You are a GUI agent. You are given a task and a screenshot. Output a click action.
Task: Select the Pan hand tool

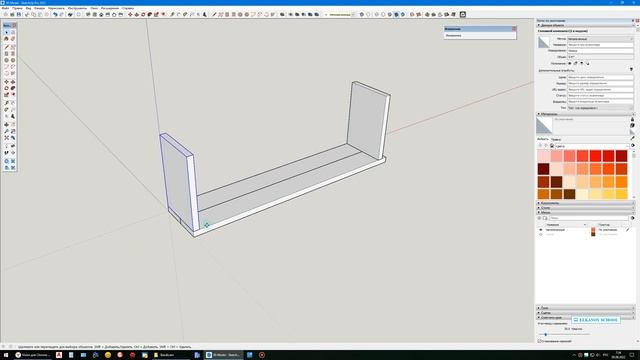(13, 124)
